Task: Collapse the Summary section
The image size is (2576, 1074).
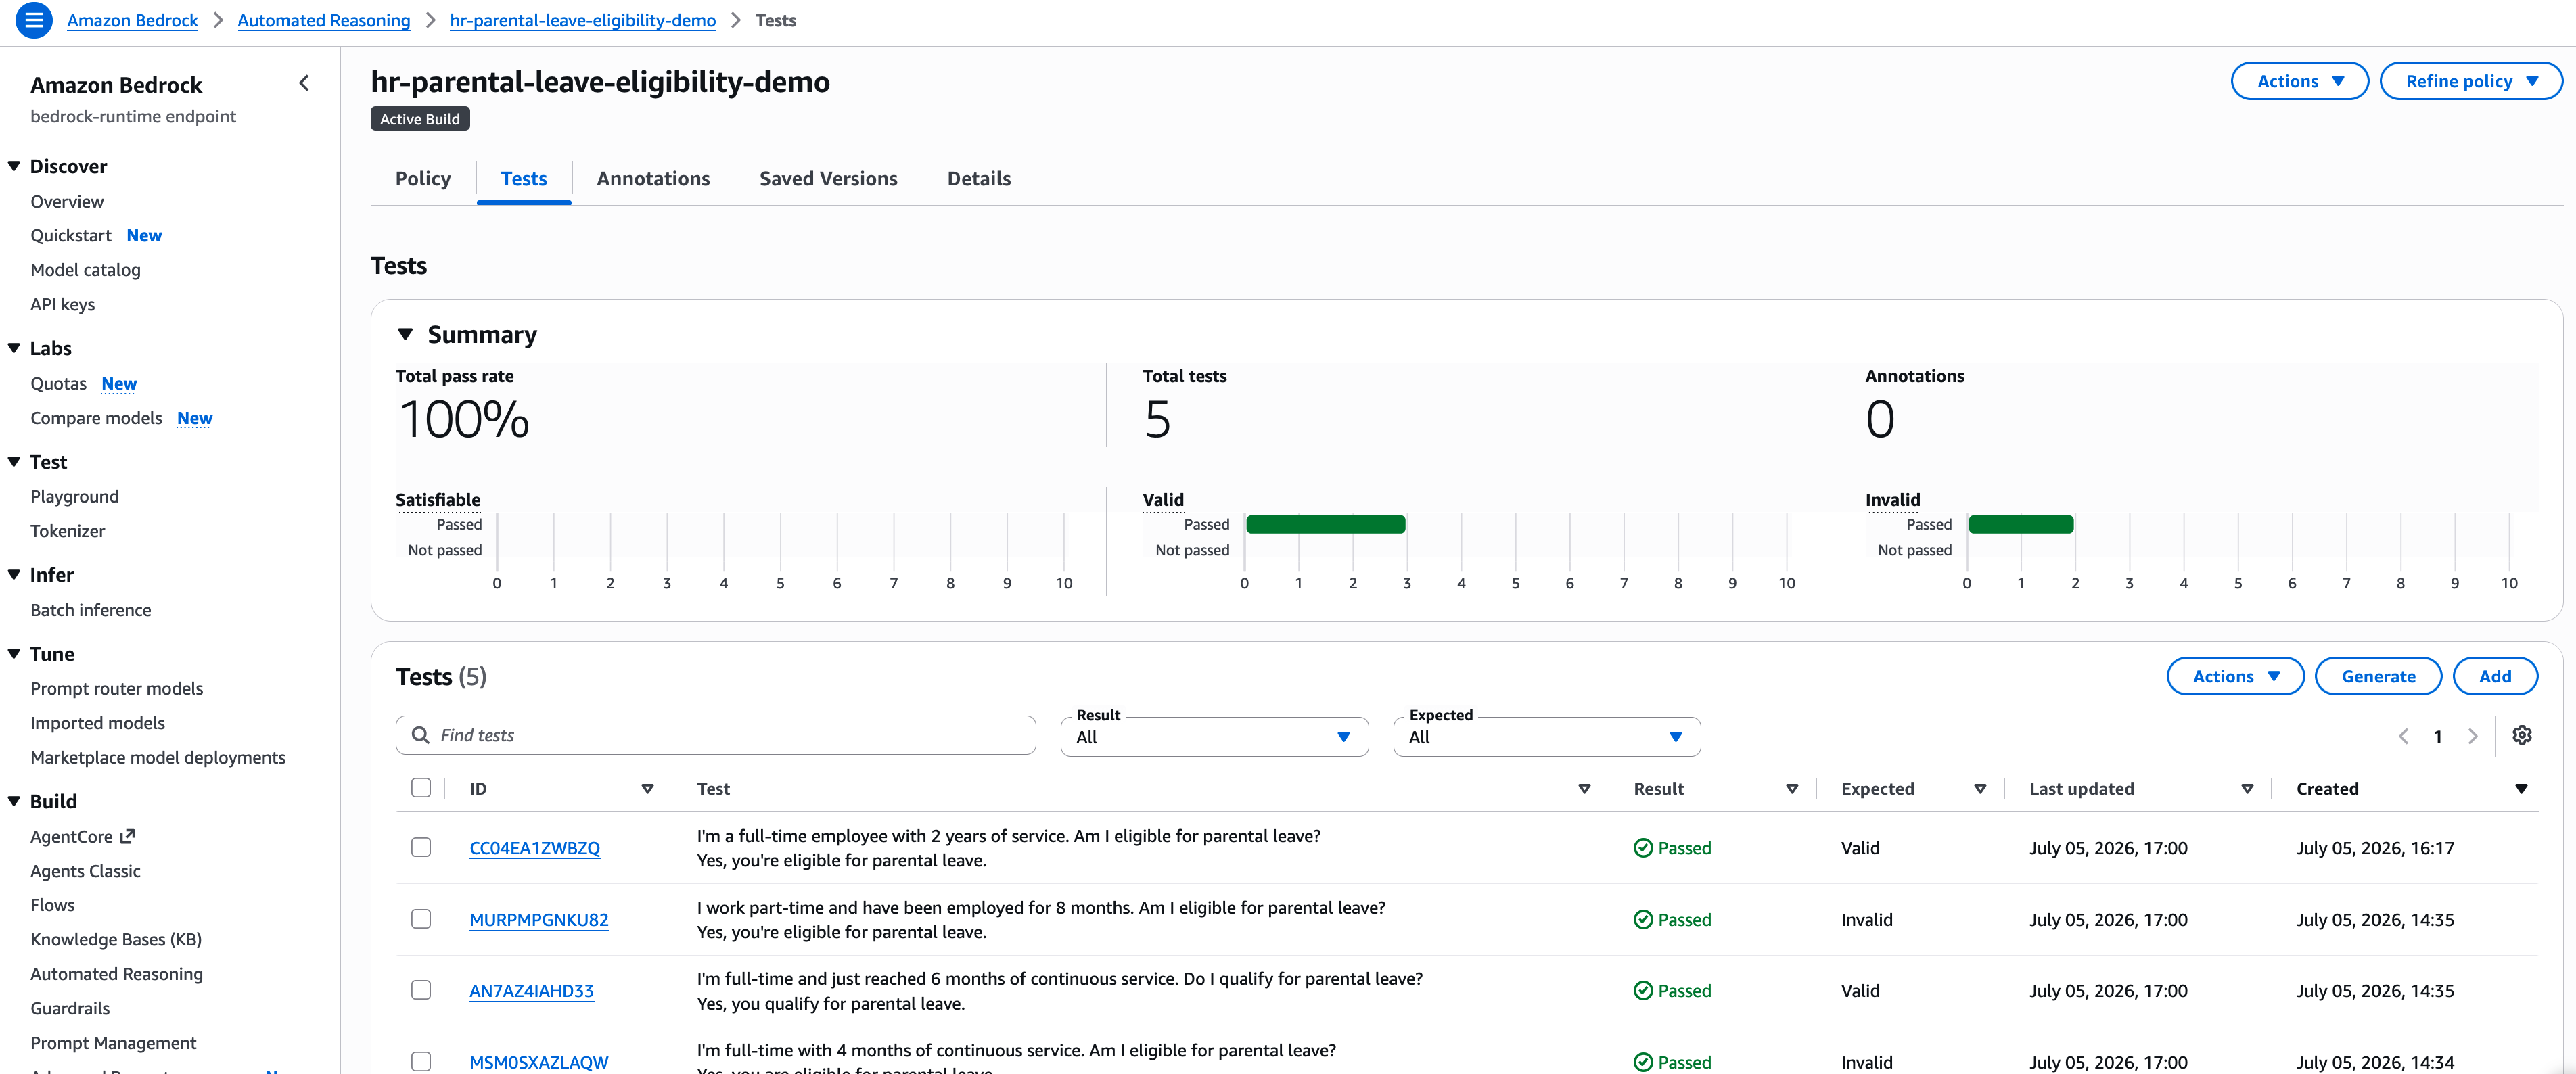Action: coord(405,334)
